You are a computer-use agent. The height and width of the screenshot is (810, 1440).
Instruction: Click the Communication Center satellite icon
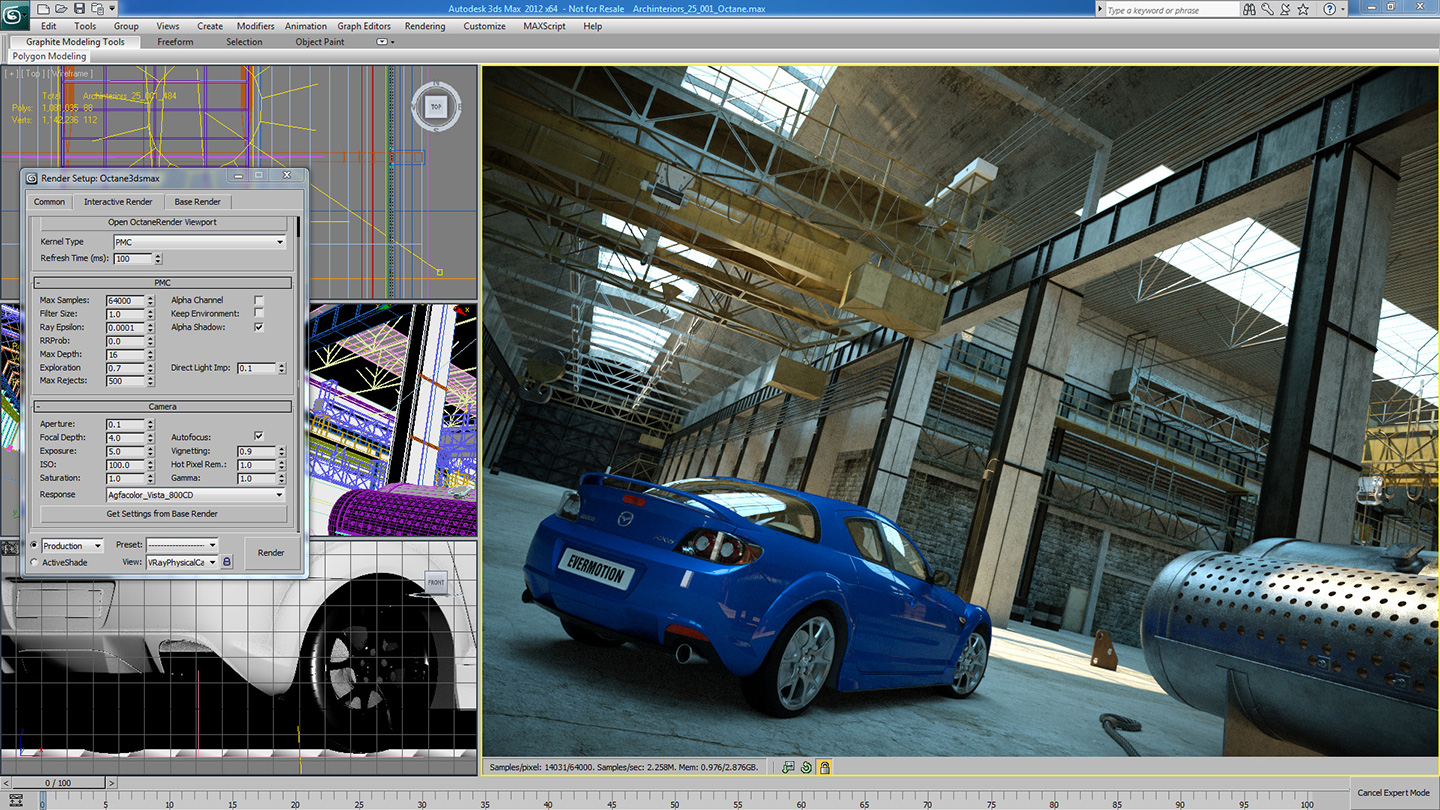tap(1284, 9)
